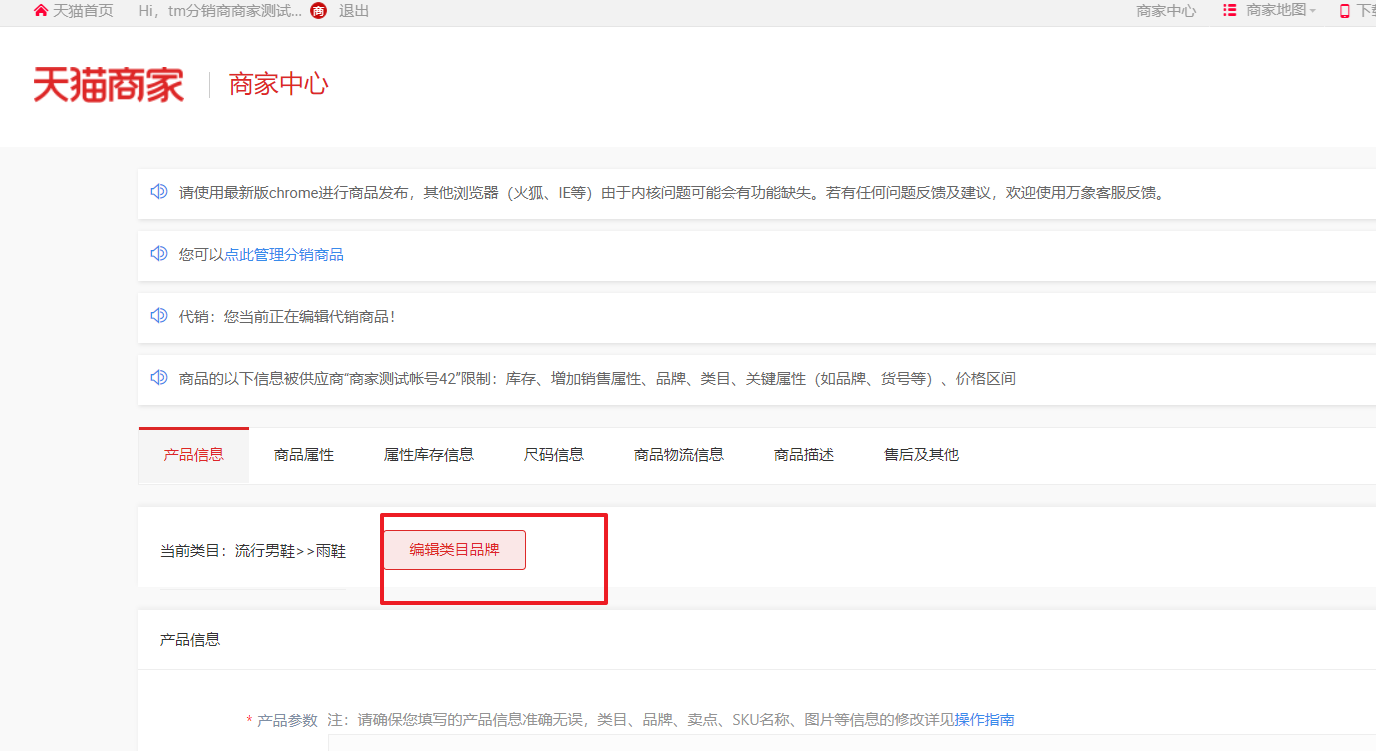Click the 当前类目：流行男鞋>>雨鞋 text
This screenshot has width=1376, height=751.
point(253,551)
